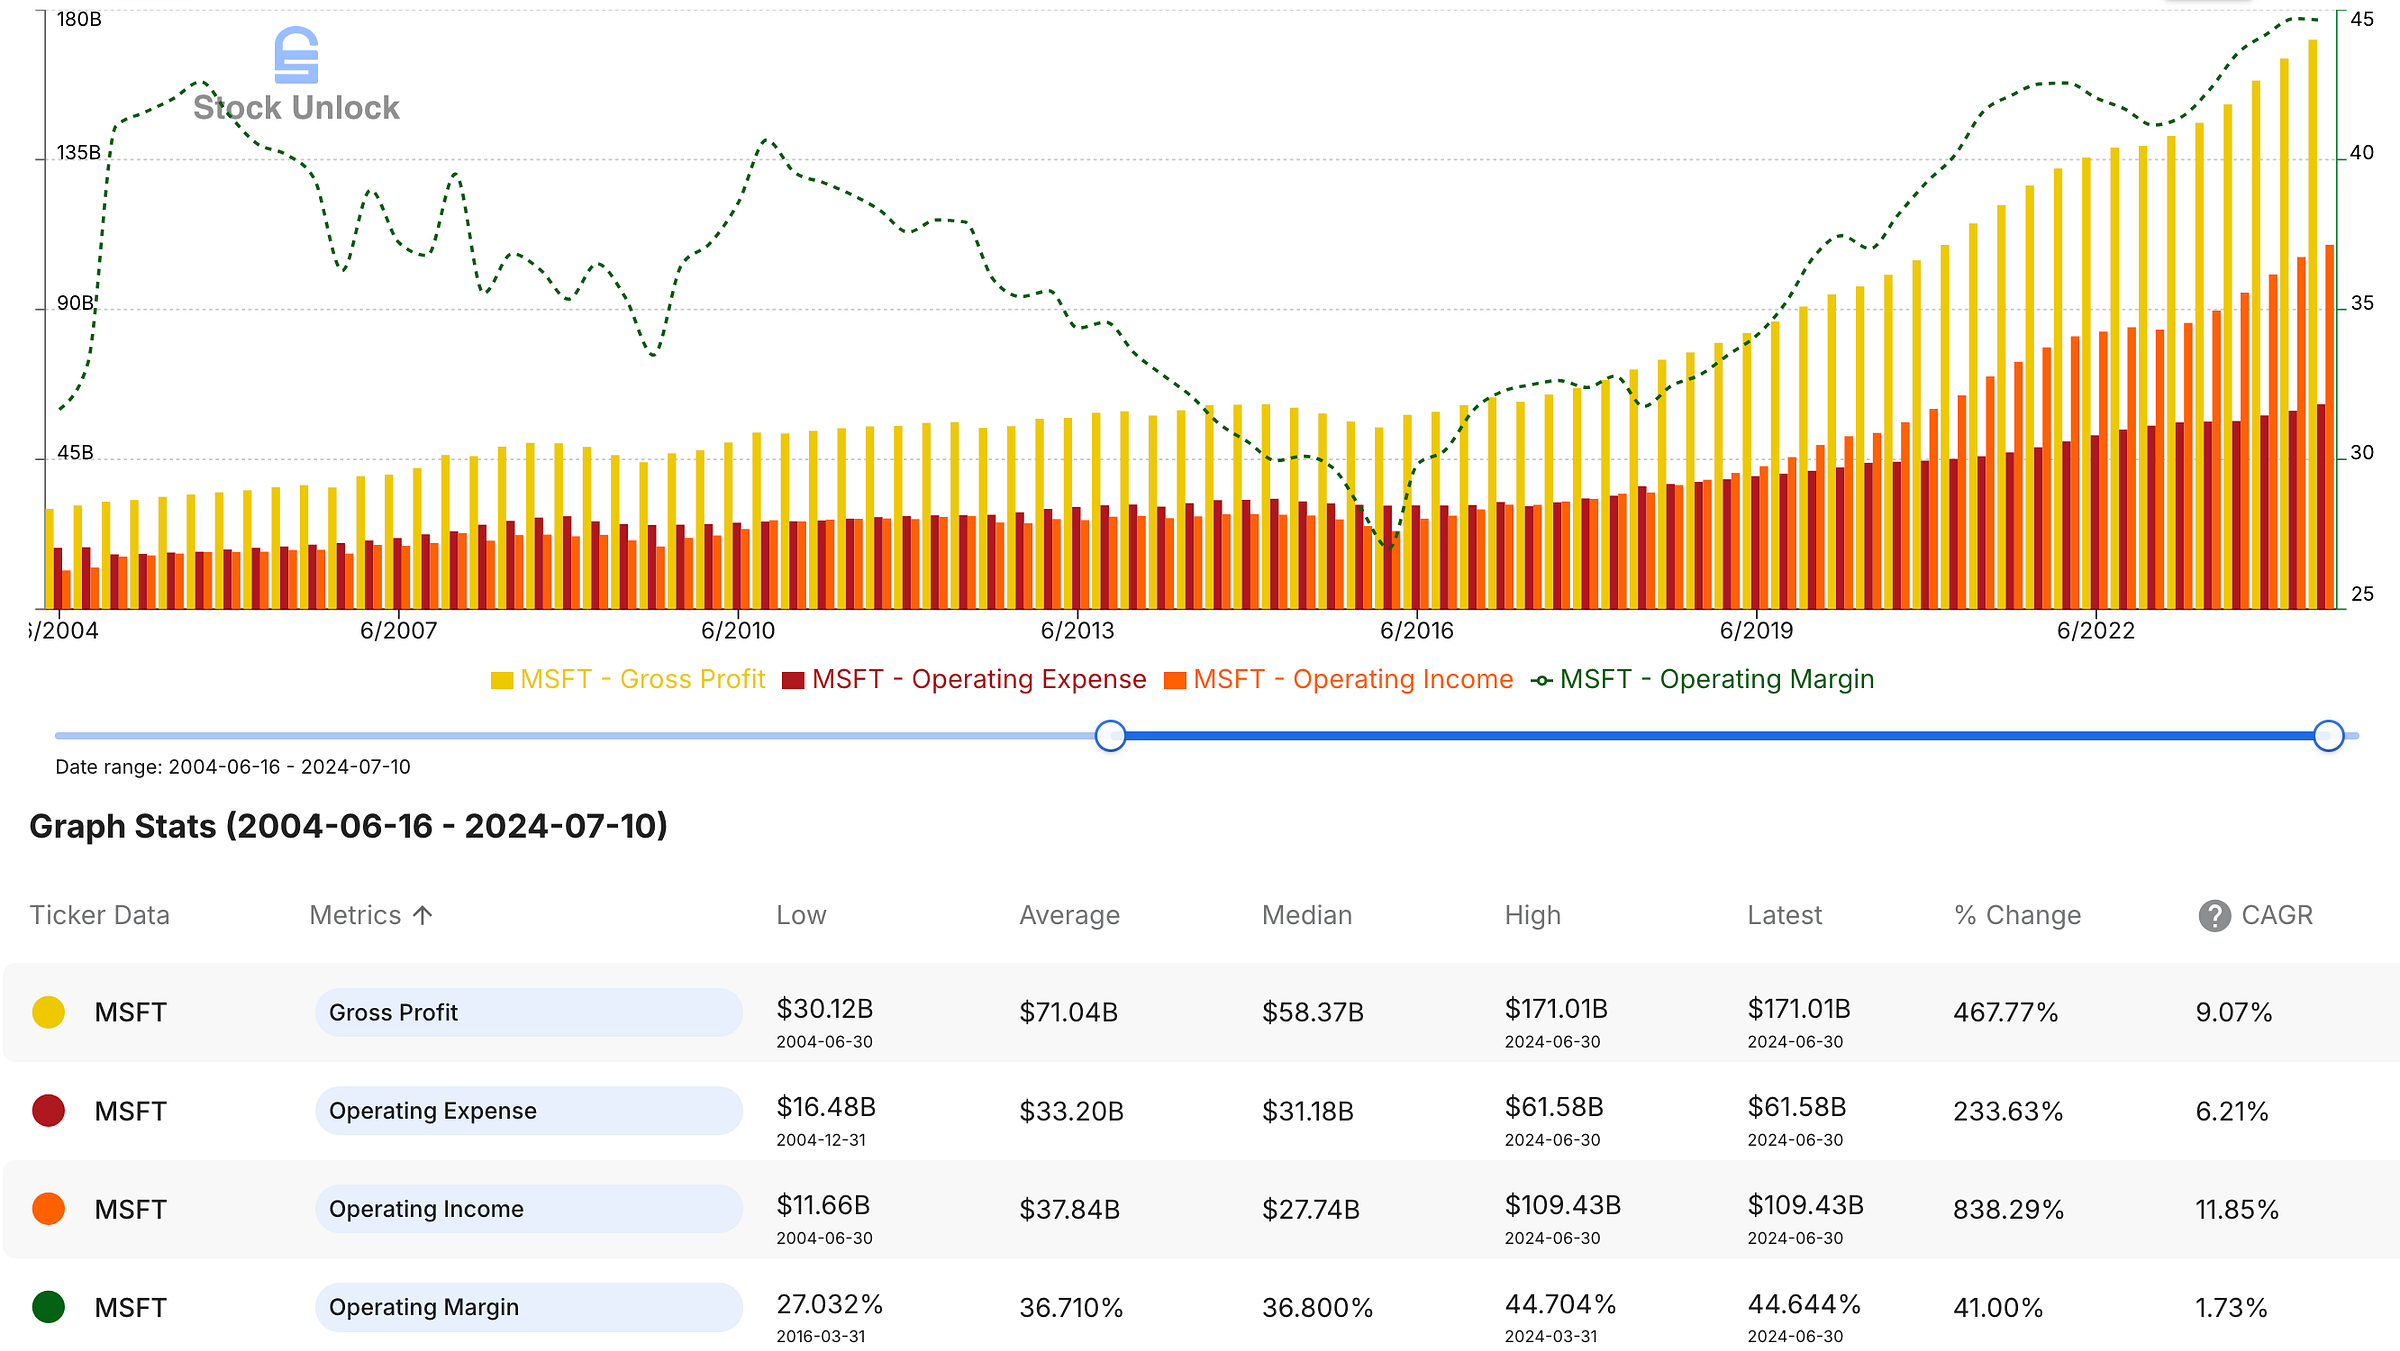Click Operating Margin median 36.800%
Image resolution: width=2400 pixels, height=1351 pixels.
pos(1317,1306)
